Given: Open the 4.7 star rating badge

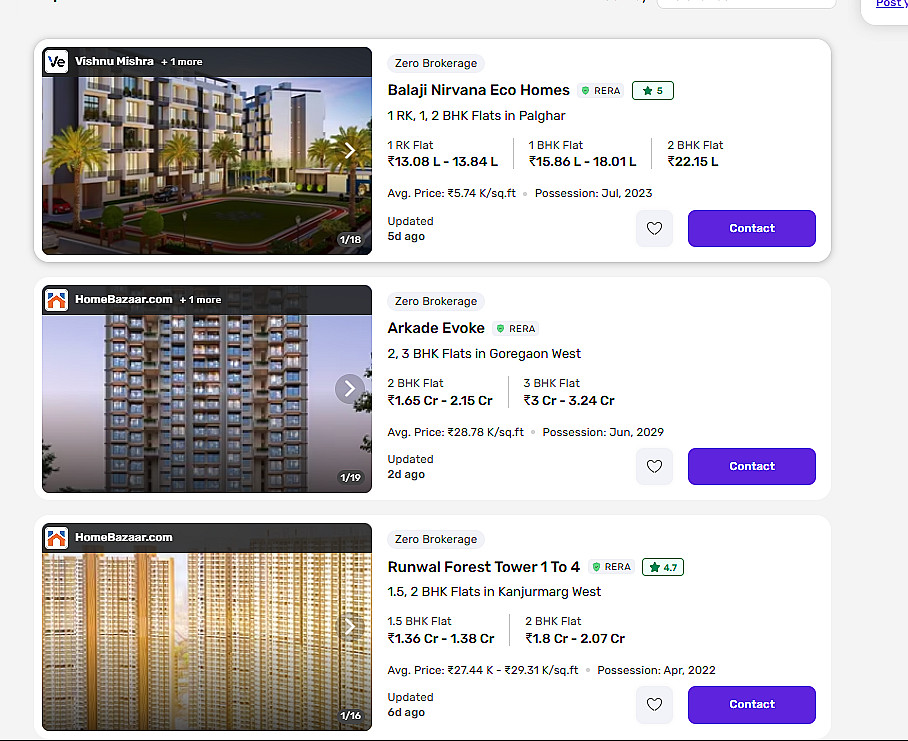Looking at the screenshot, I should 663,567.
